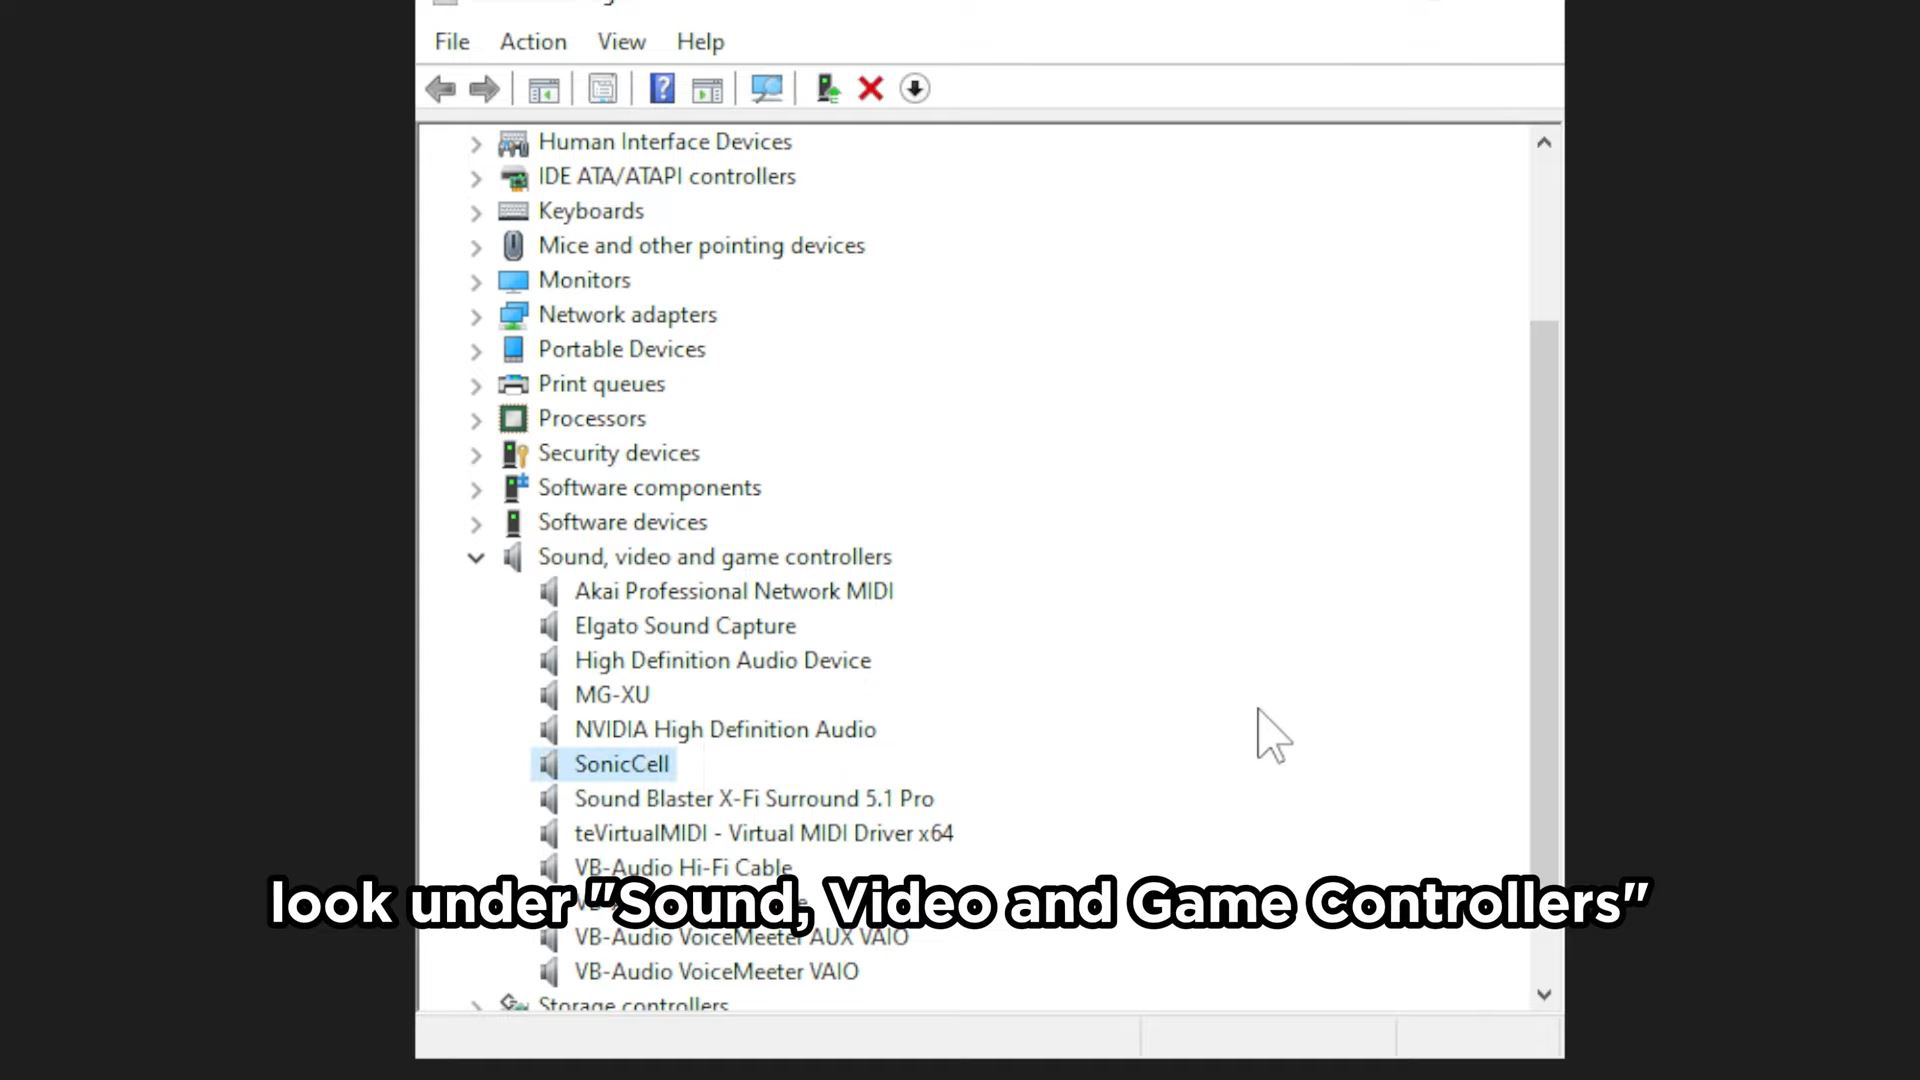Click the Processors chip icon
Screen dimensions: 1920x1080
[513, 419]
